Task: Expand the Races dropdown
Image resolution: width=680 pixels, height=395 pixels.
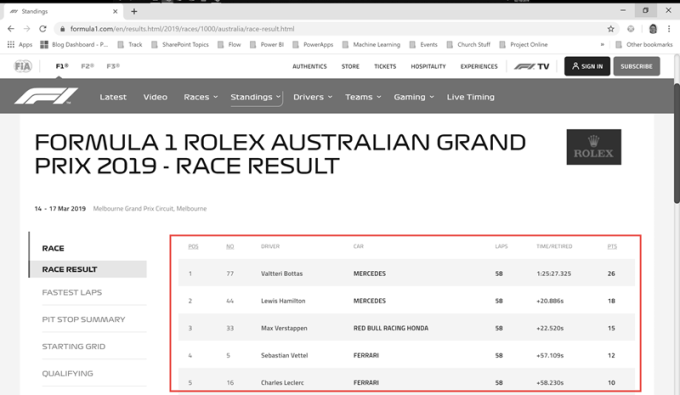Action: (x=200, y=97)
